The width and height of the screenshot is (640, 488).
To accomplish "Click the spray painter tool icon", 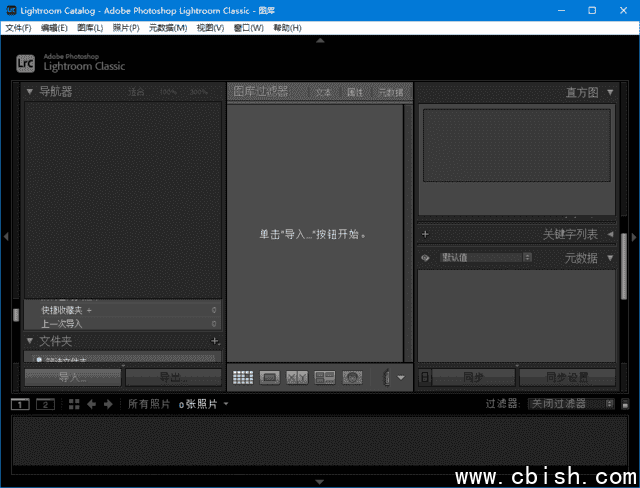I will (x=386, y=377).
